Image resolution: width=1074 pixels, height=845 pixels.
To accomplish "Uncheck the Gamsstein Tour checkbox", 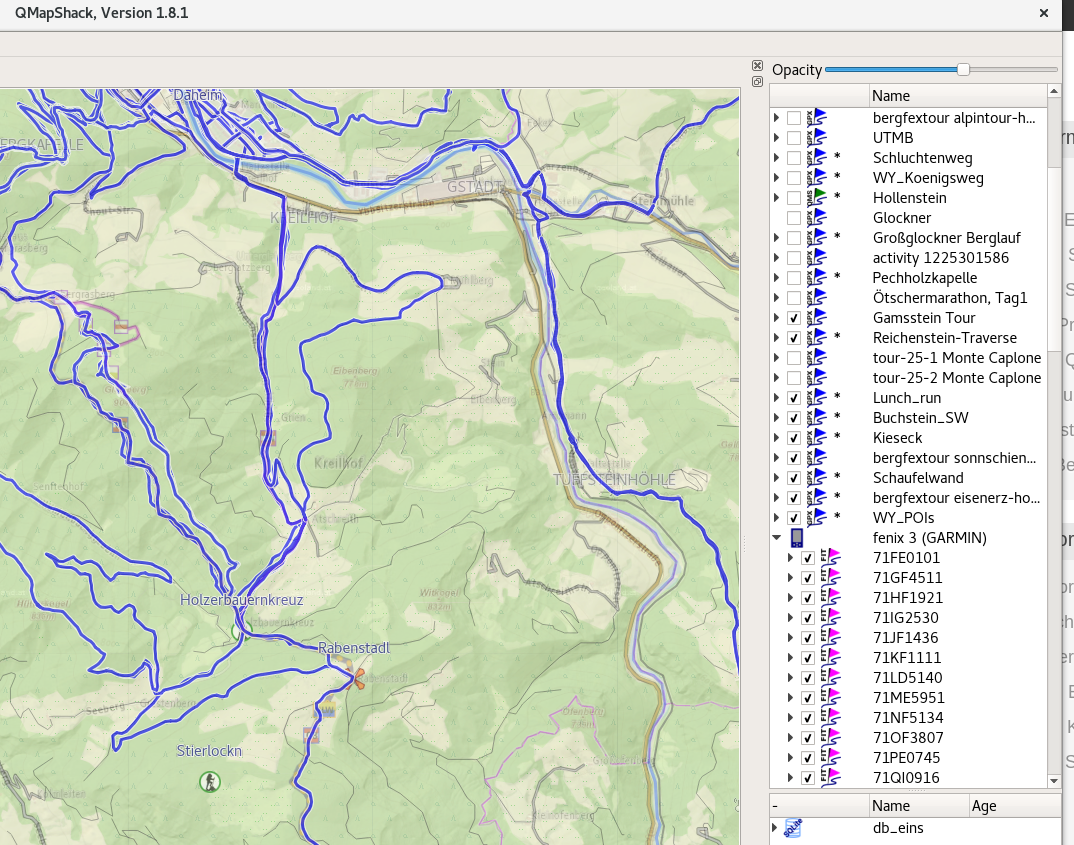I will tap(794, 318).
